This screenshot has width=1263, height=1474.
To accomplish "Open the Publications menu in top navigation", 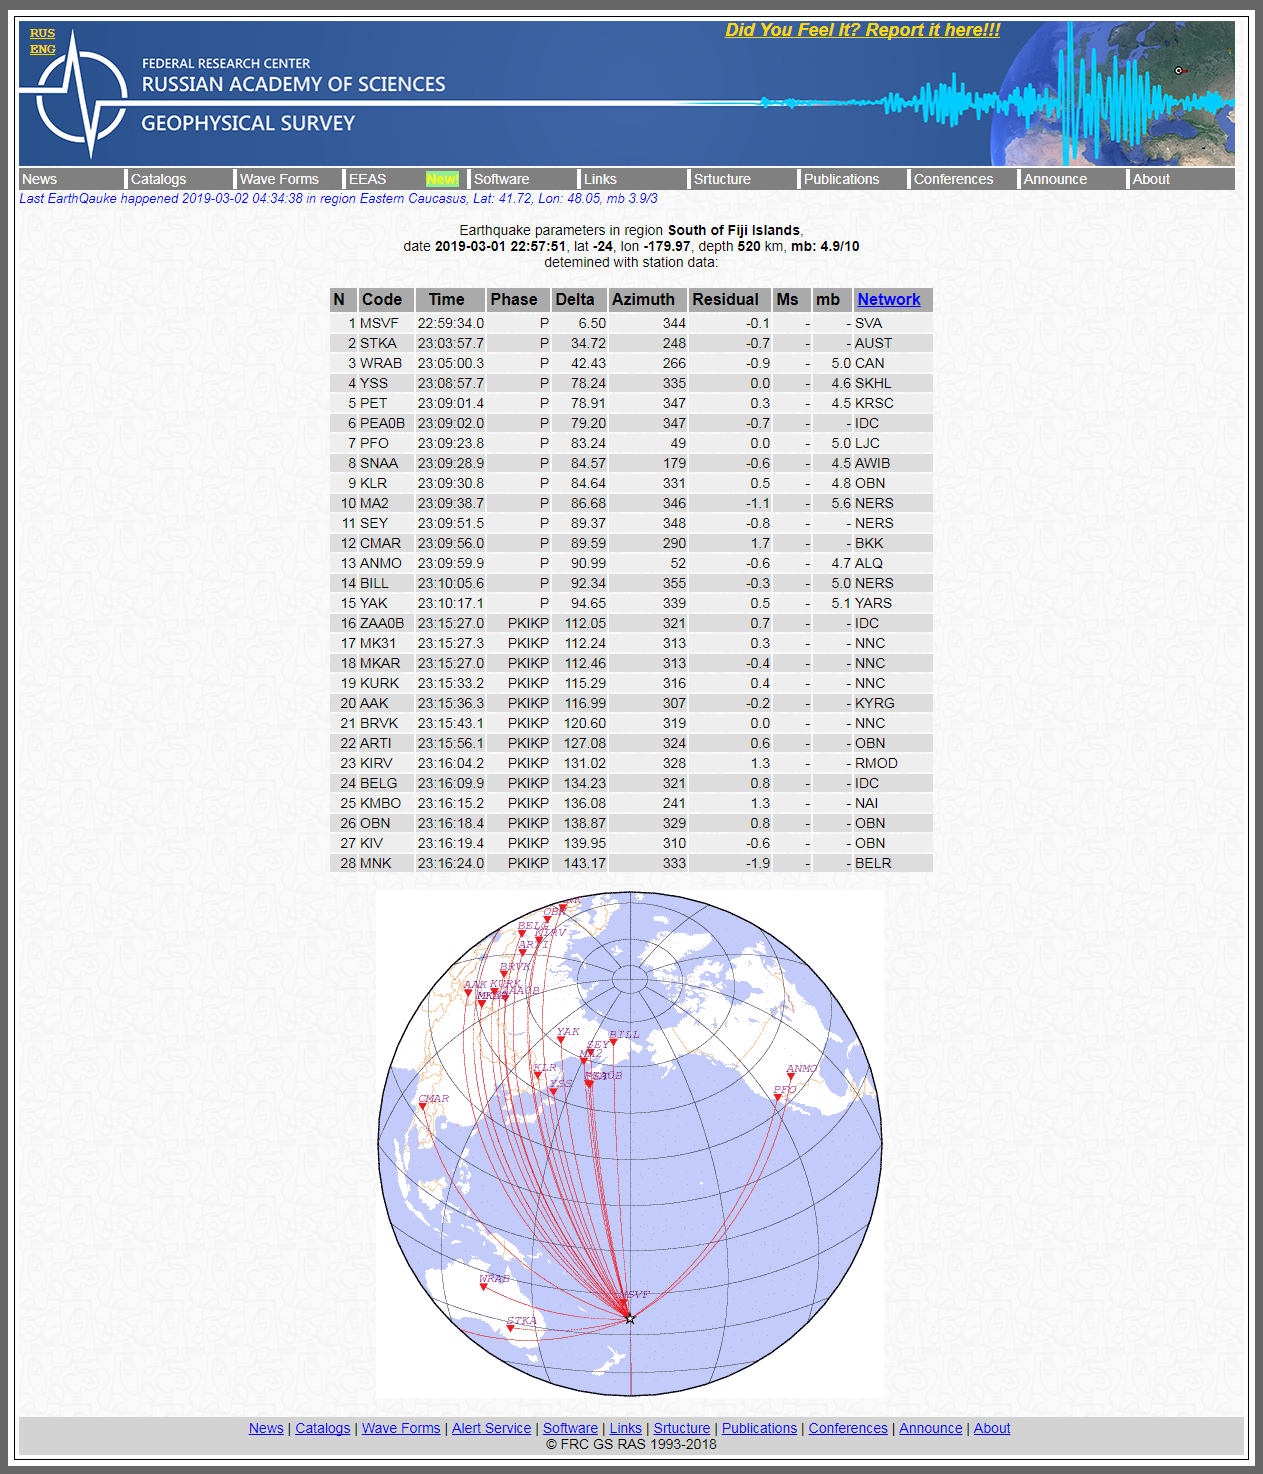I will click(841, 179).
